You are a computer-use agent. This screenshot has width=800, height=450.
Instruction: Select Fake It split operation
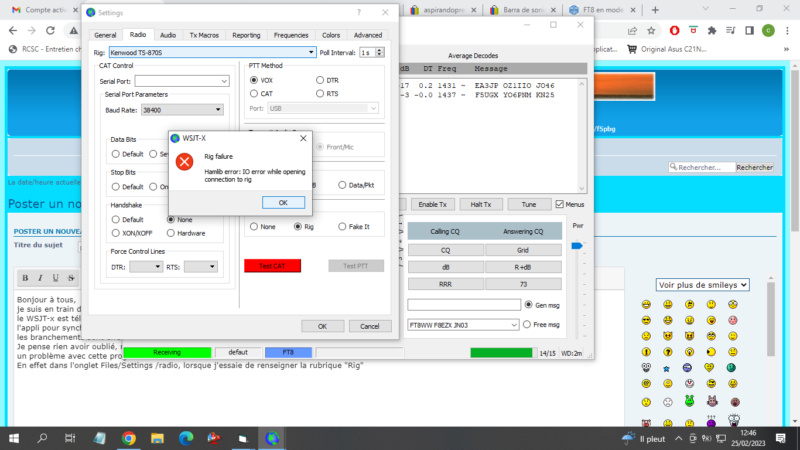(x=342, y=227)
